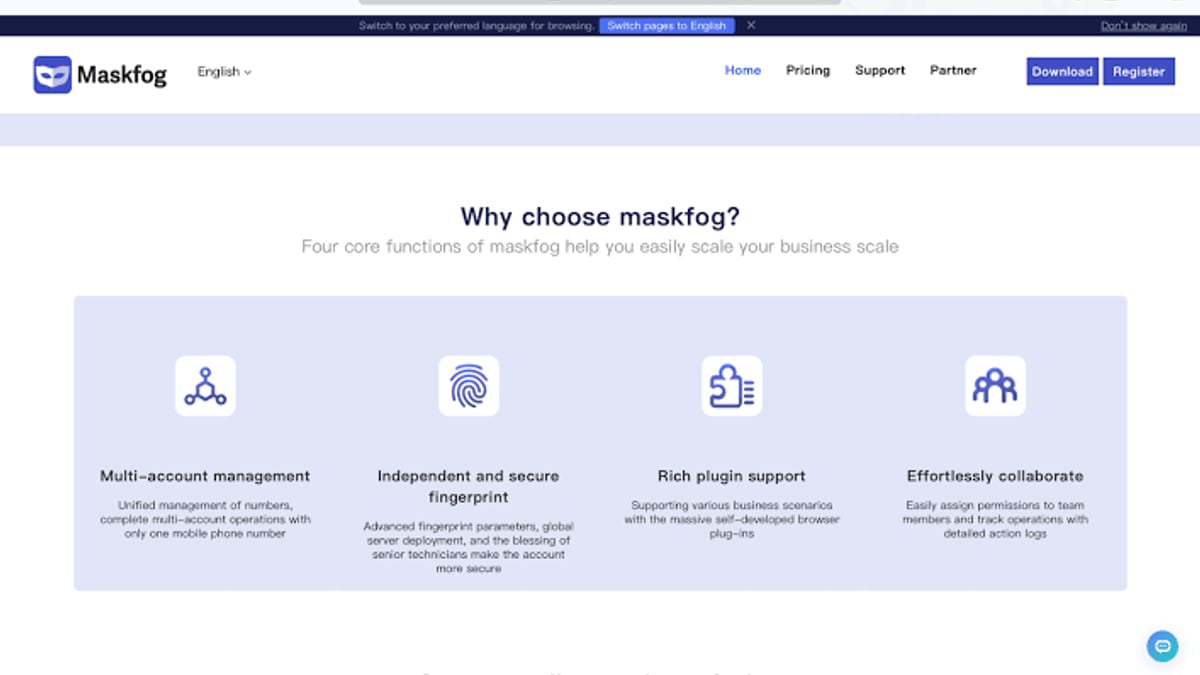Click Switch to your preferred language text
Screen dimensions: 1200x675
[476, 26]
